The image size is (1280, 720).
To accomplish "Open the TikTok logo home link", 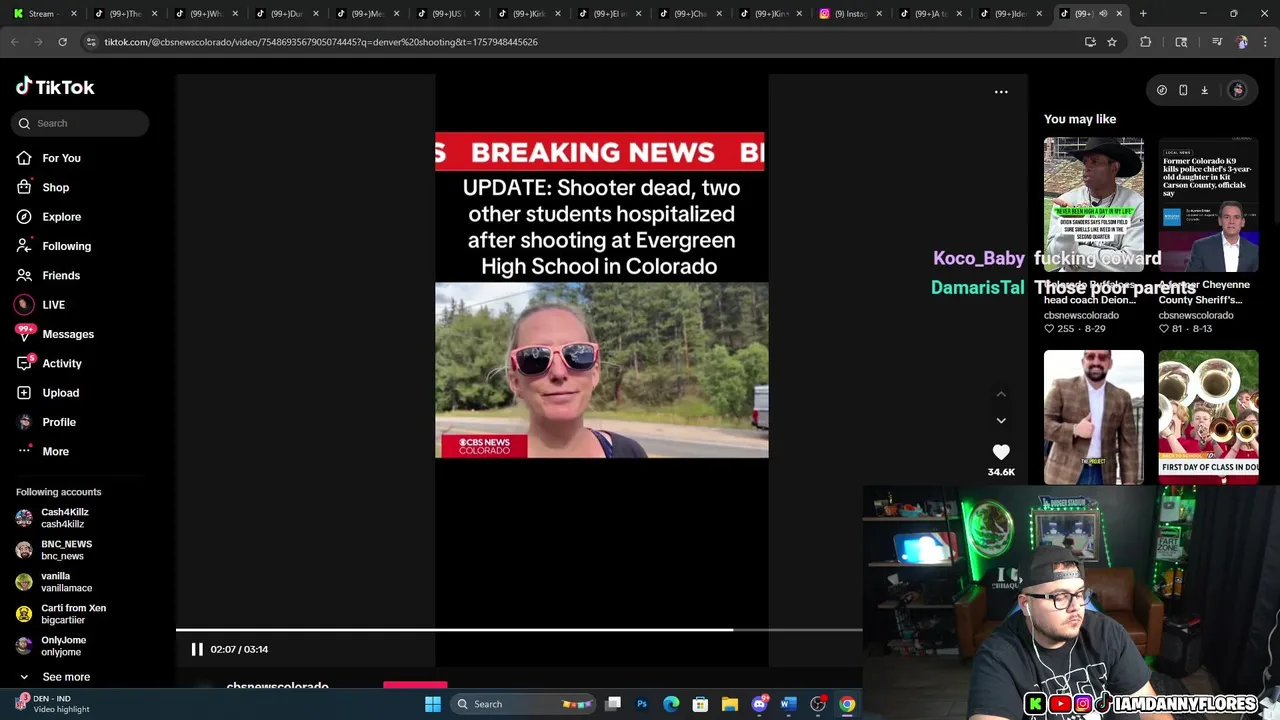I will (55, 87).
